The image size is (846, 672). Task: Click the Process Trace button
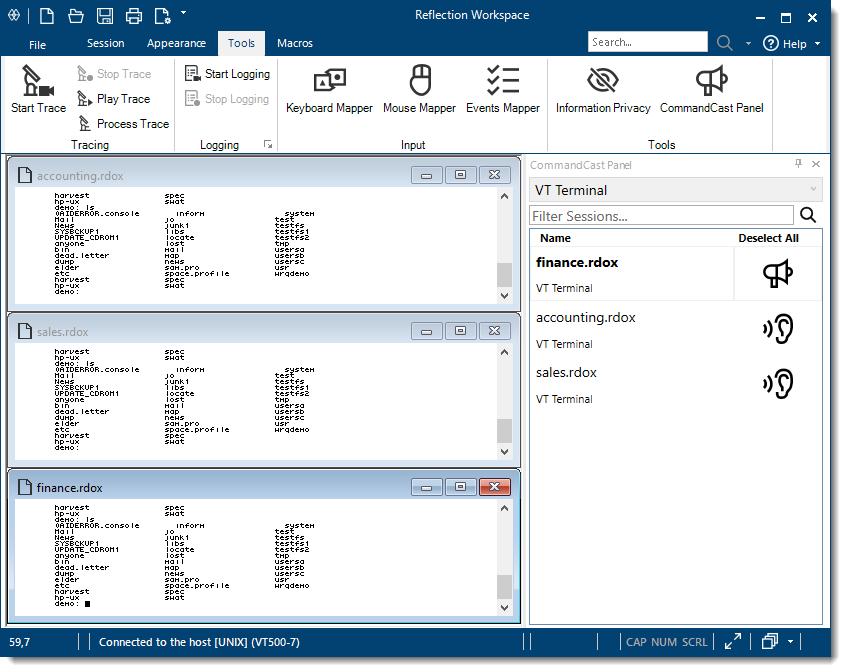pyautogui.click(x=123, y=124)
